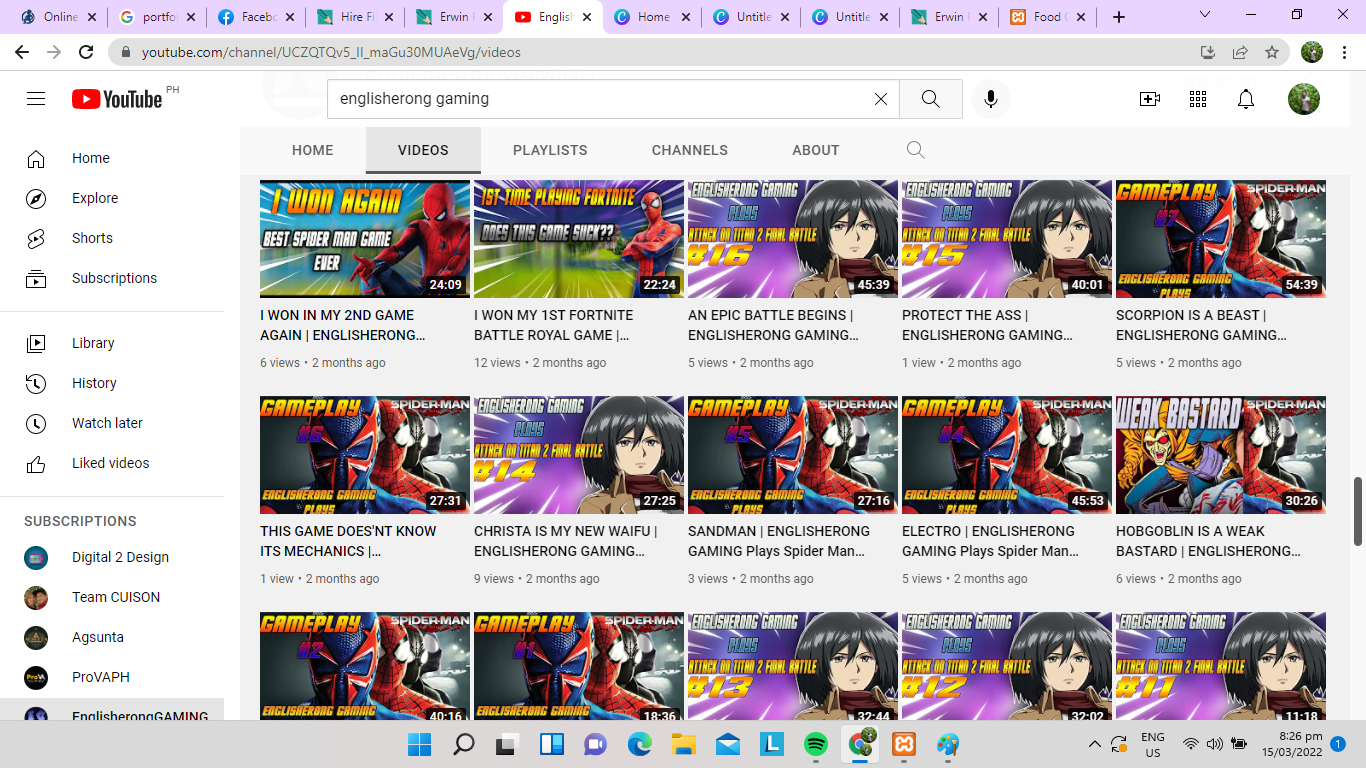The image size is (1366, 768).
Task: Open the CHANNELS tab
Action: 690,150
